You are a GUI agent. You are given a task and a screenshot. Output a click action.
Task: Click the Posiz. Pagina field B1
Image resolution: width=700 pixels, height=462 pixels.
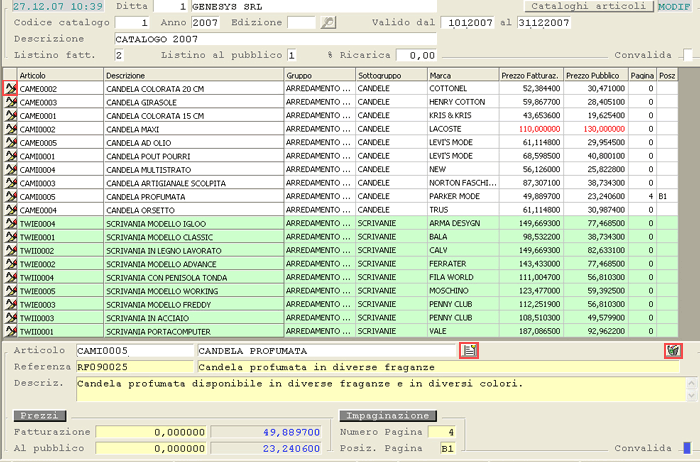coord(447,448)
